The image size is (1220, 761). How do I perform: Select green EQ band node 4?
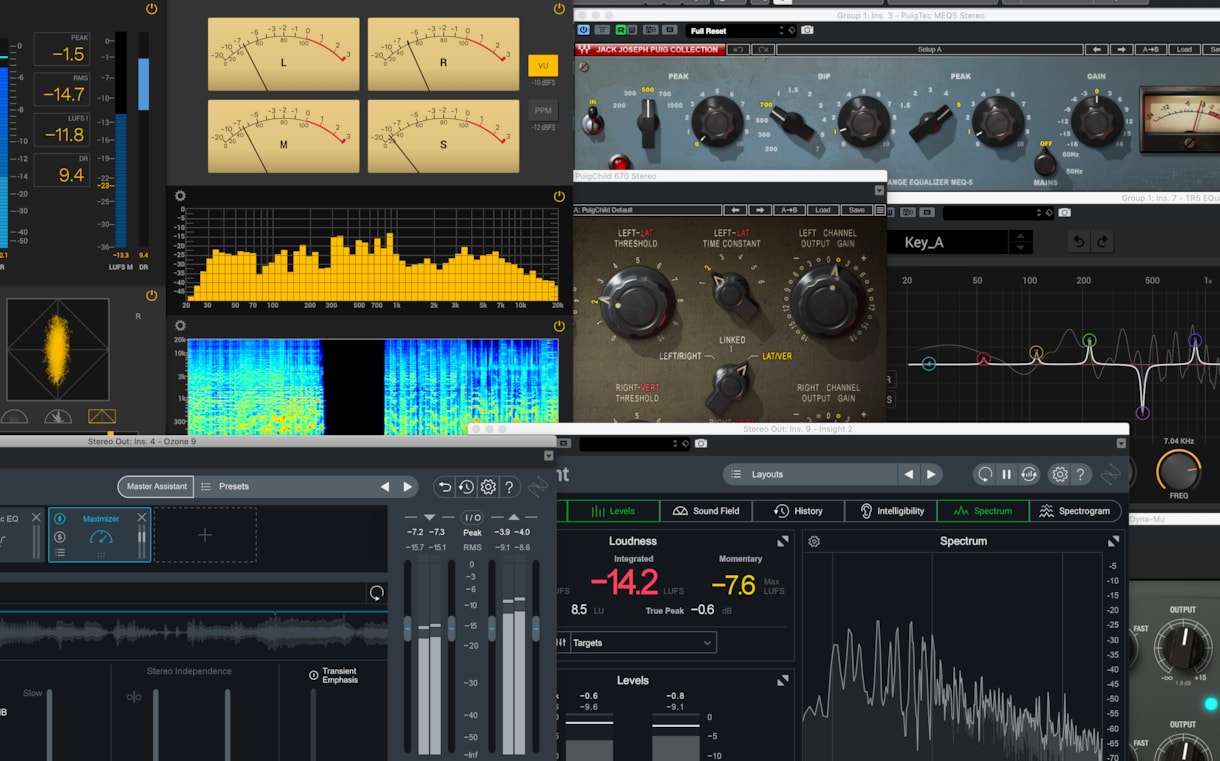pyautogui.click(x=1089, y=341)
